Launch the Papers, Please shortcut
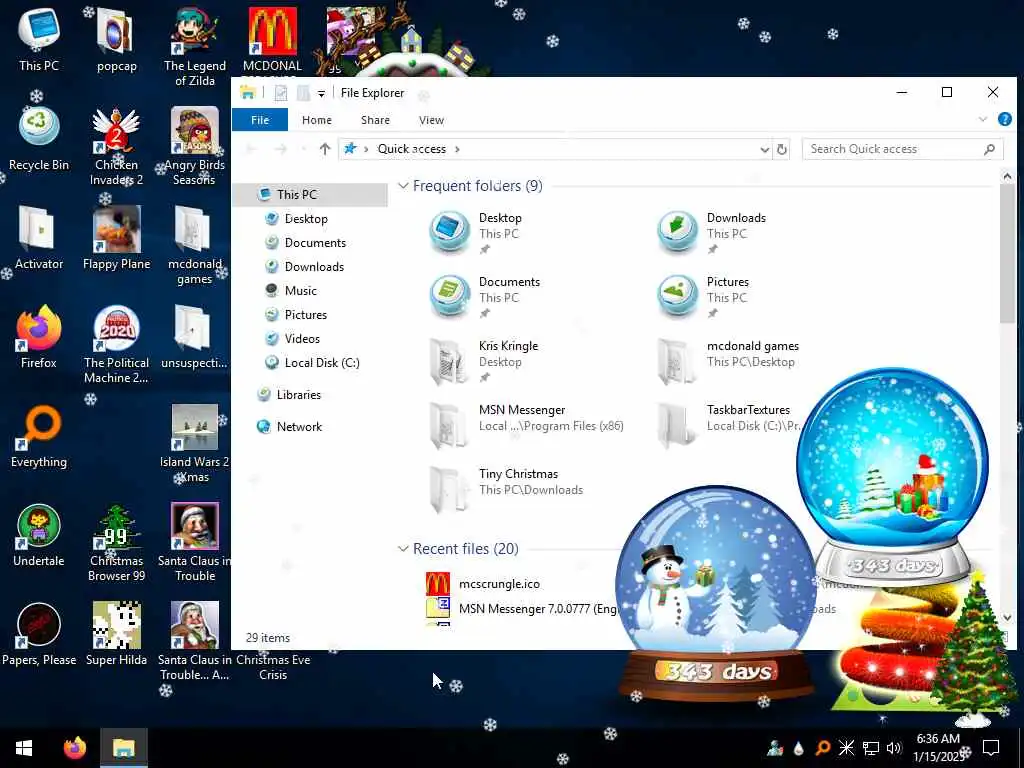Viewport: 1024px width, 768px height. (x=39, y=635)
